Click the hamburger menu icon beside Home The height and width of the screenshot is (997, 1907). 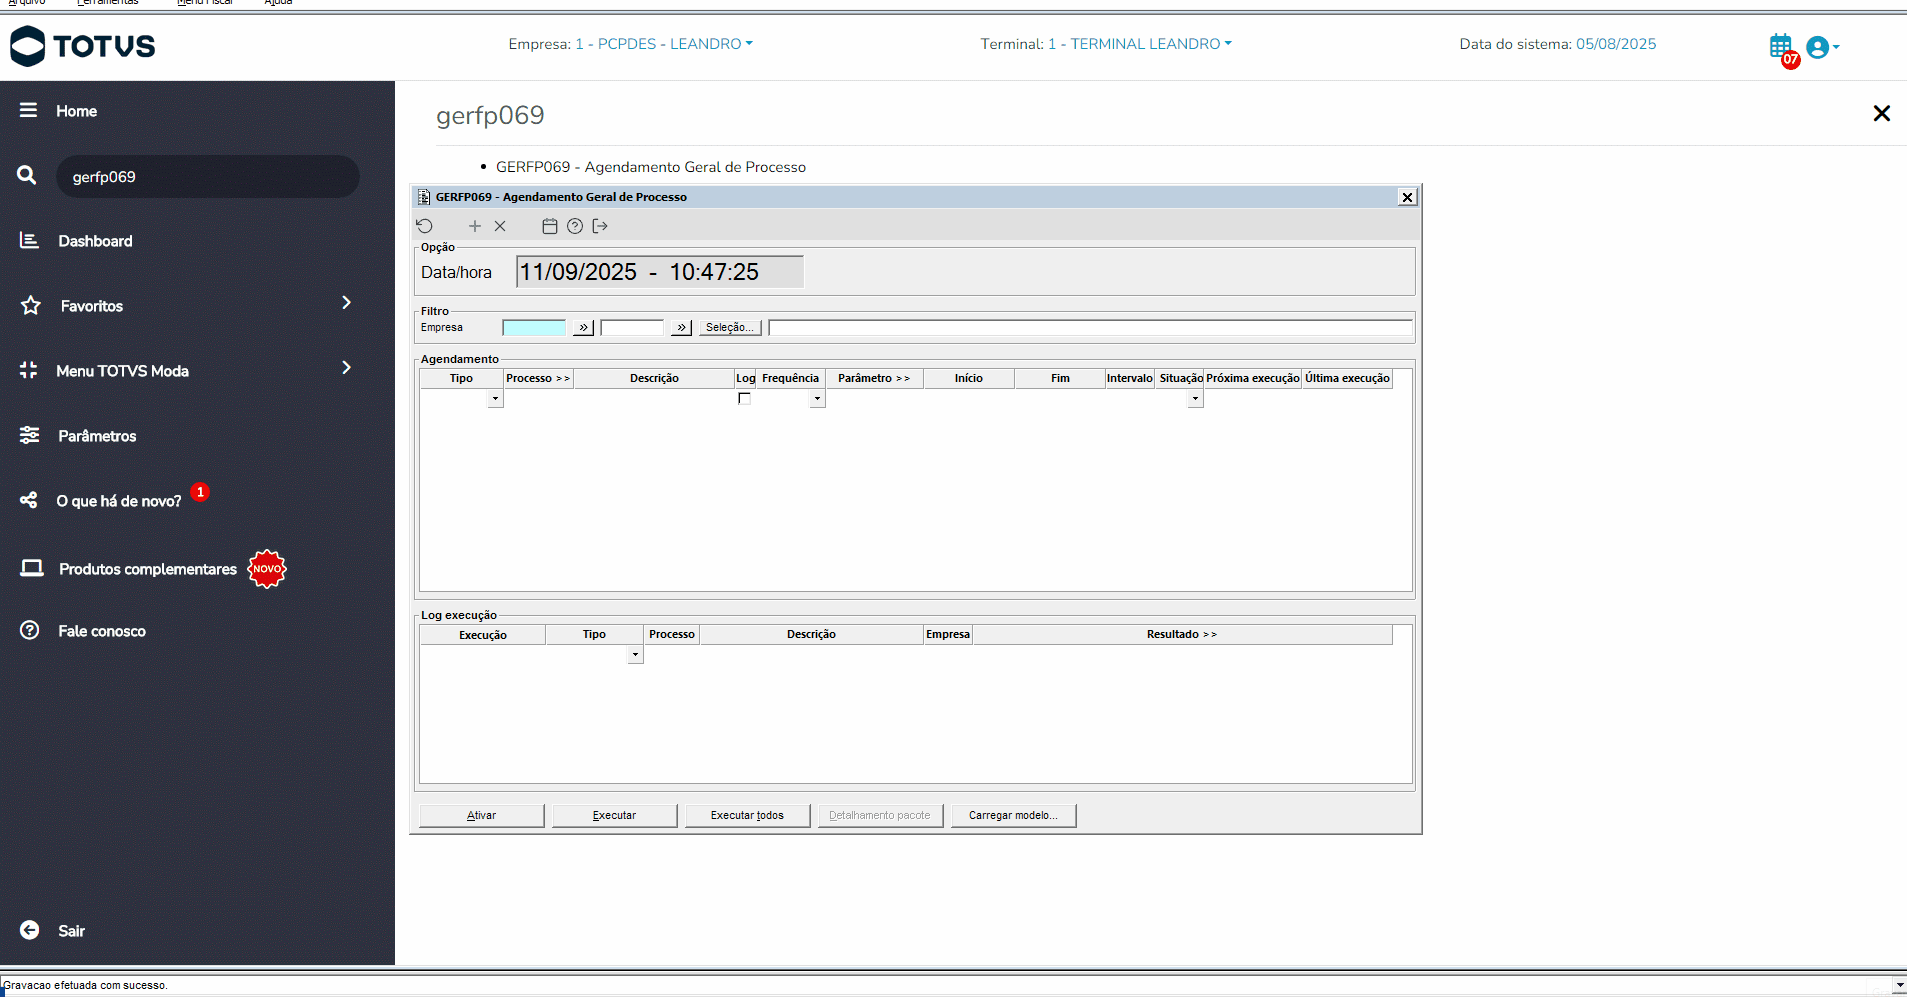[x=28, y=110]
